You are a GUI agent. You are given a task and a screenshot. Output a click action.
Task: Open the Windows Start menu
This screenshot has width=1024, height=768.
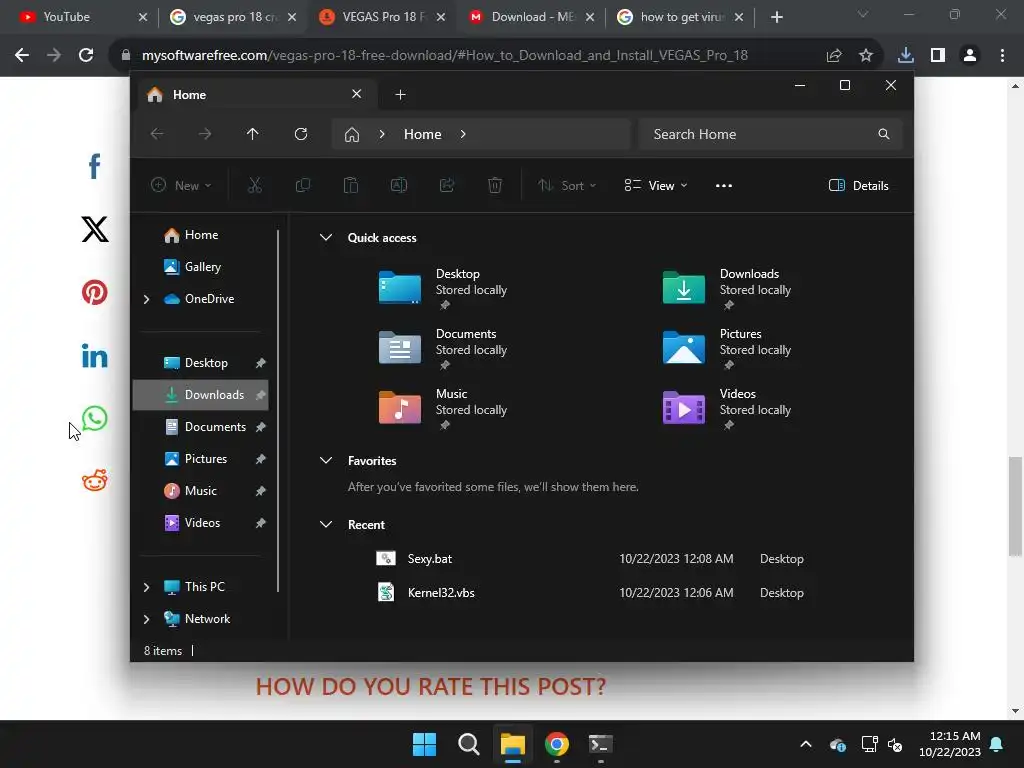(x=424, y=744)
